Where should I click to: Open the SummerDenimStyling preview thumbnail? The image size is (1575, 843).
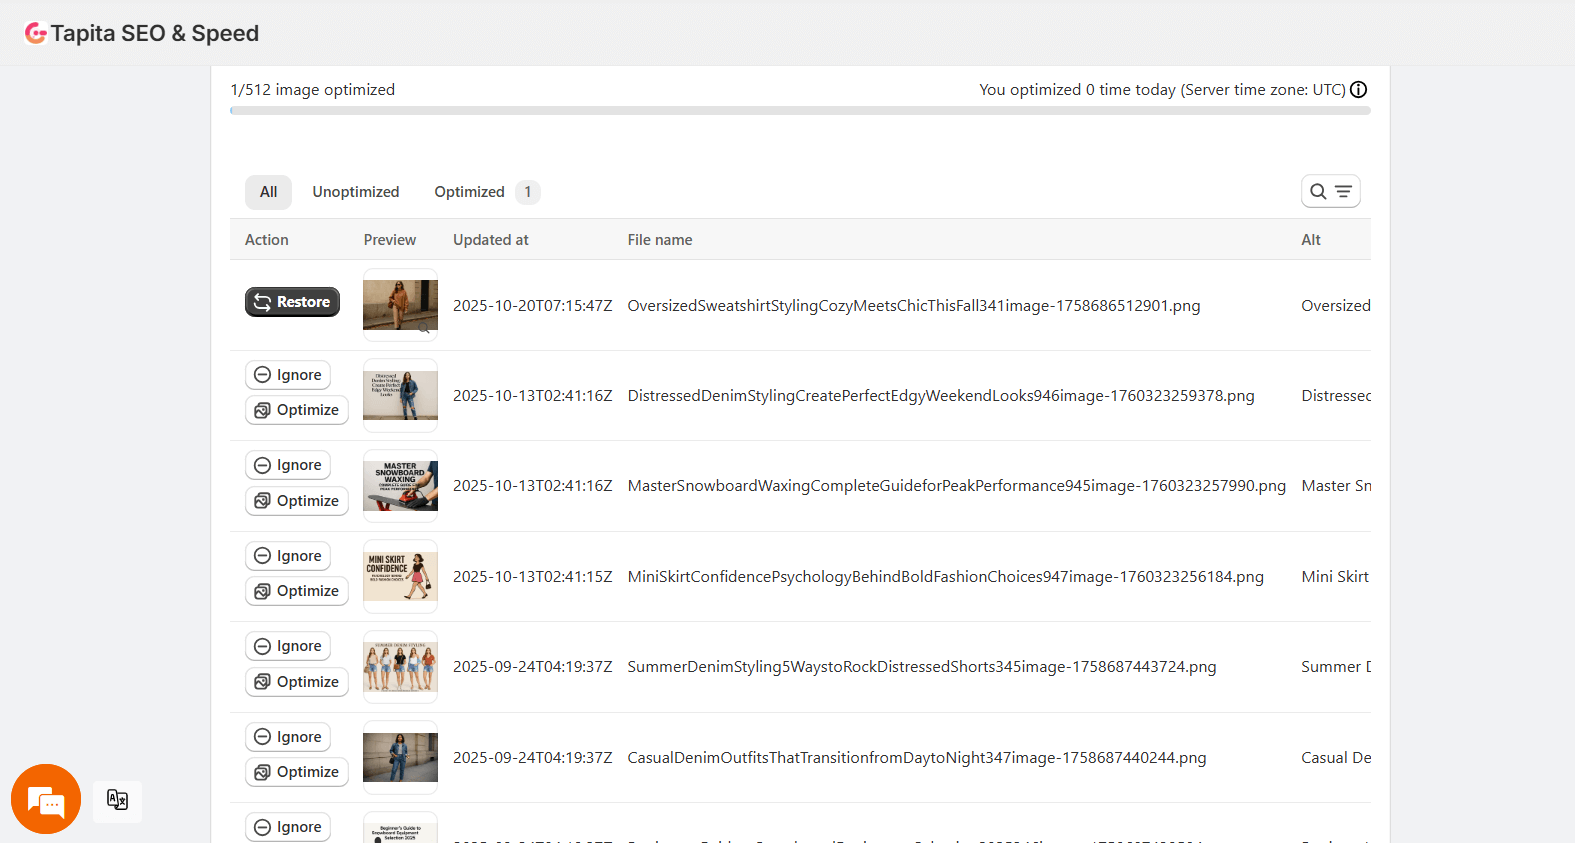[x=400, y=667]
